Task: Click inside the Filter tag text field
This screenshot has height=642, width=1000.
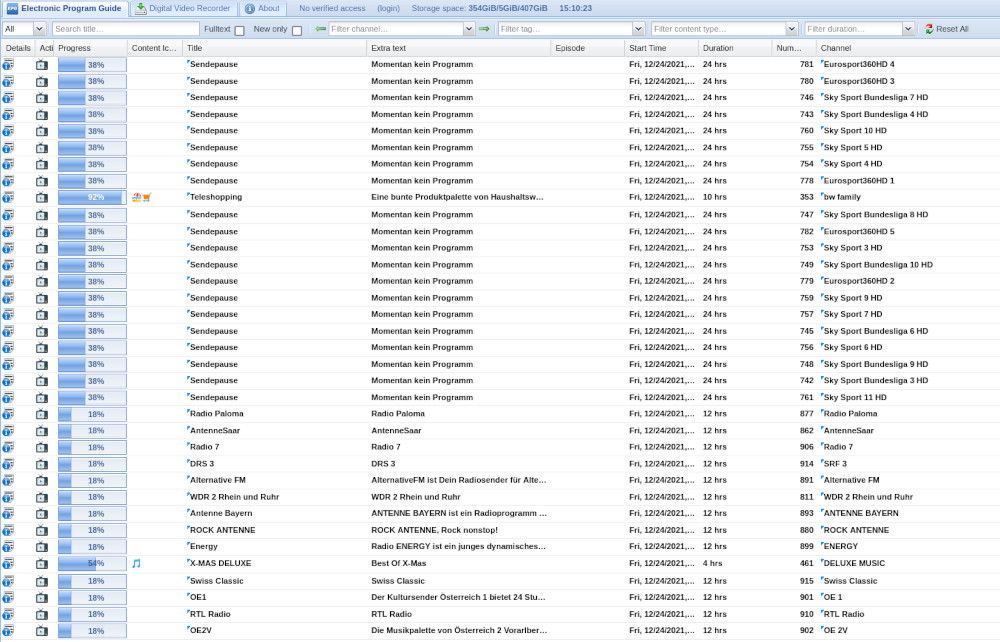Action: pyautogui.click(x=566, y=29)
